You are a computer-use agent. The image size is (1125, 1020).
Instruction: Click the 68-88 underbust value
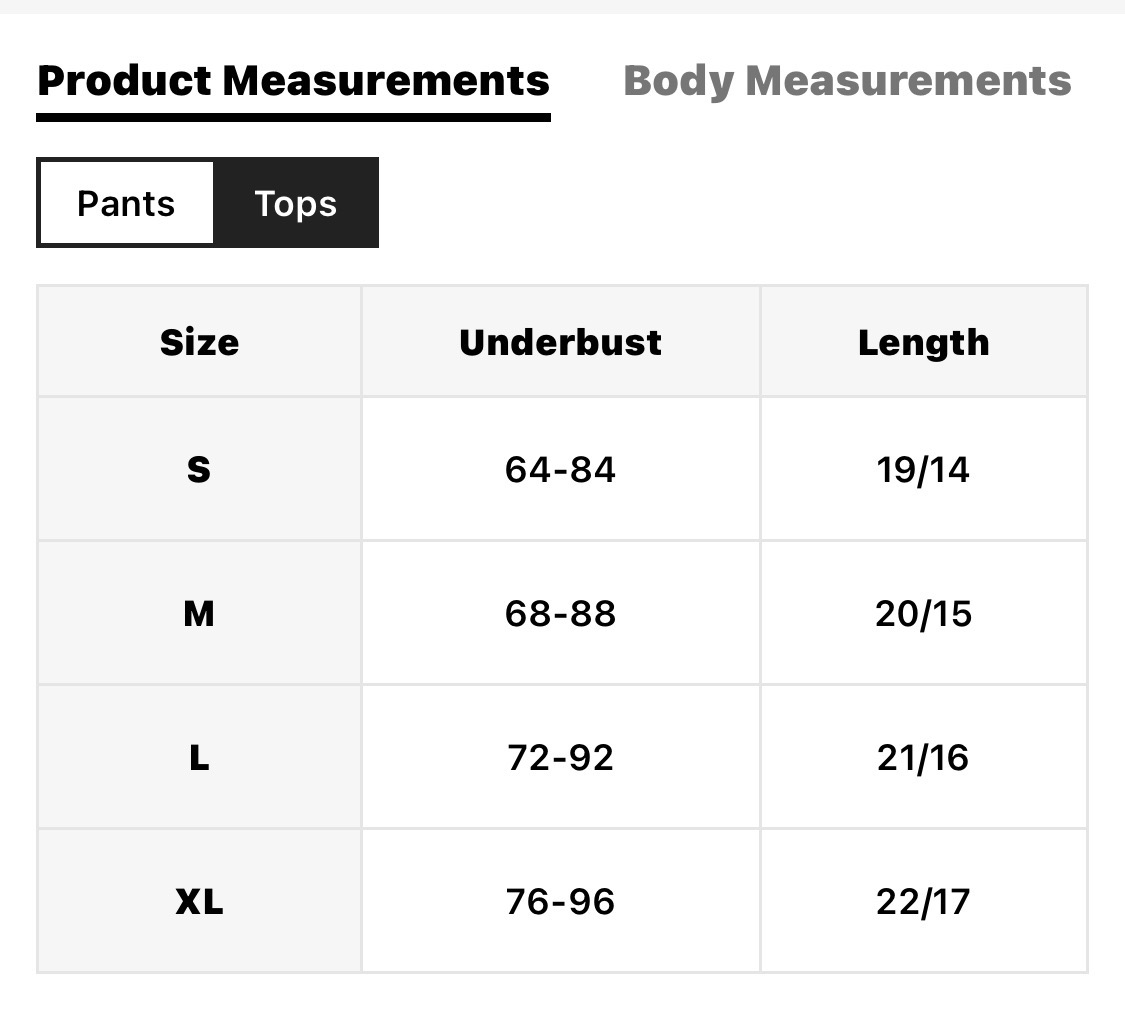(x=560, y=613)
